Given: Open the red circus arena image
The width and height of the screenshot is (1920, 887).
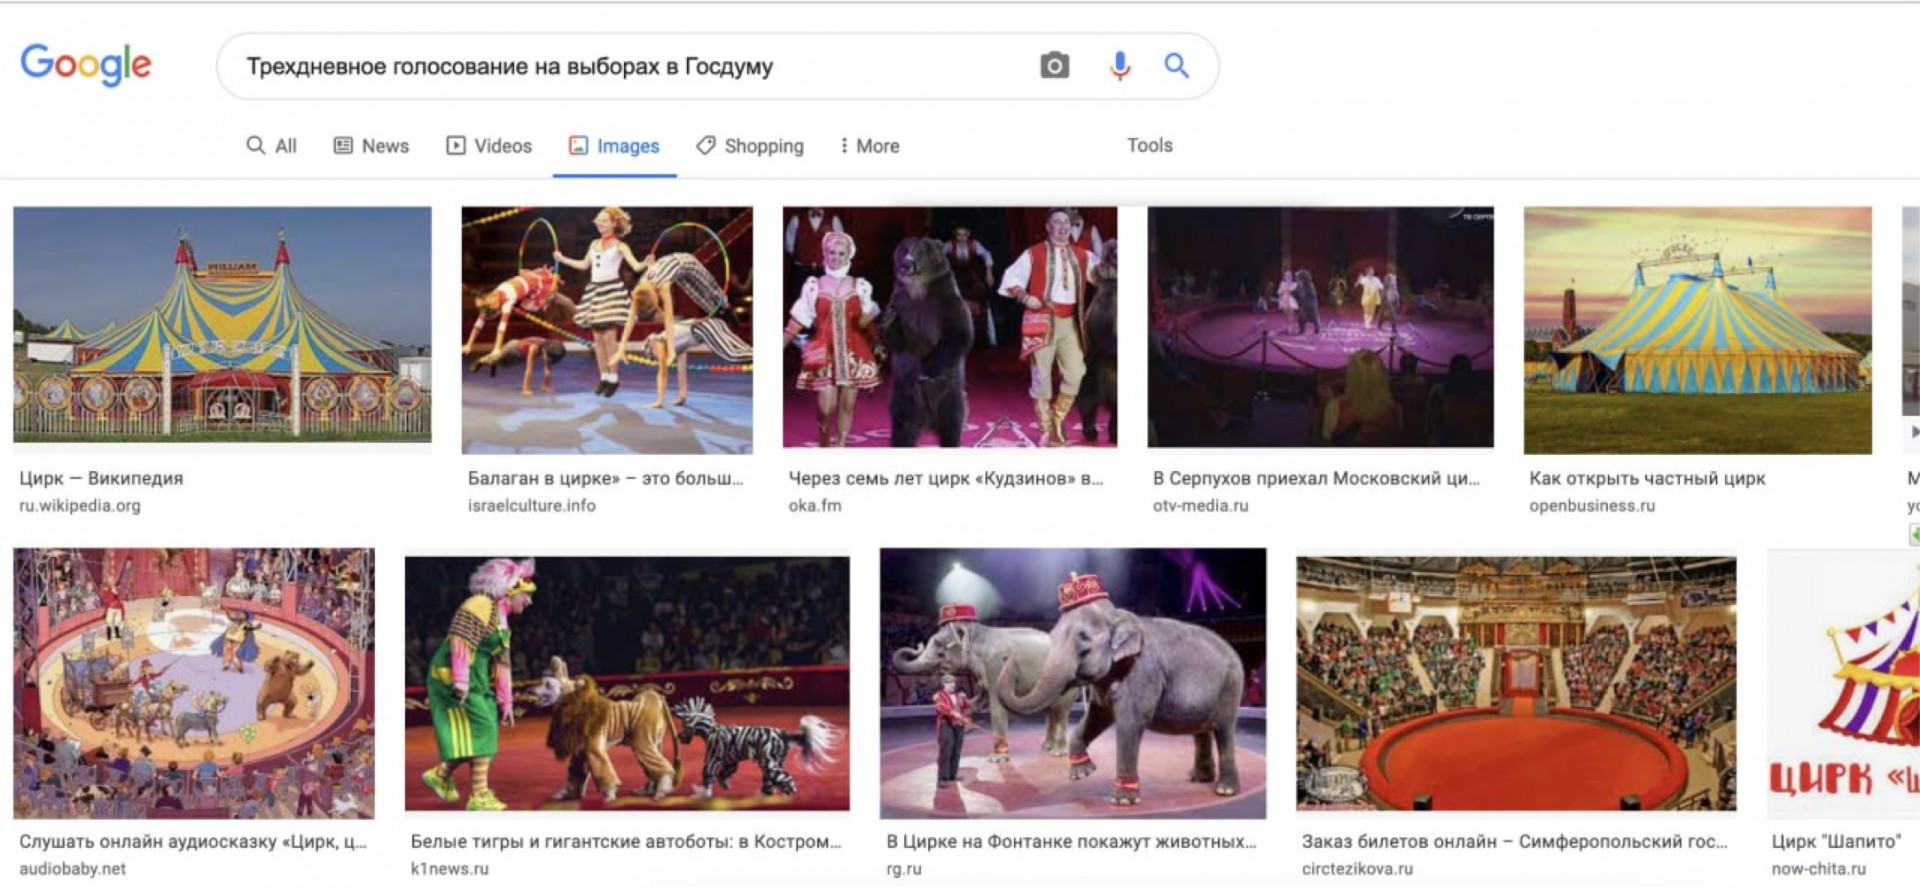Looking at the screenshot, I should click(x=1516, y=683).
